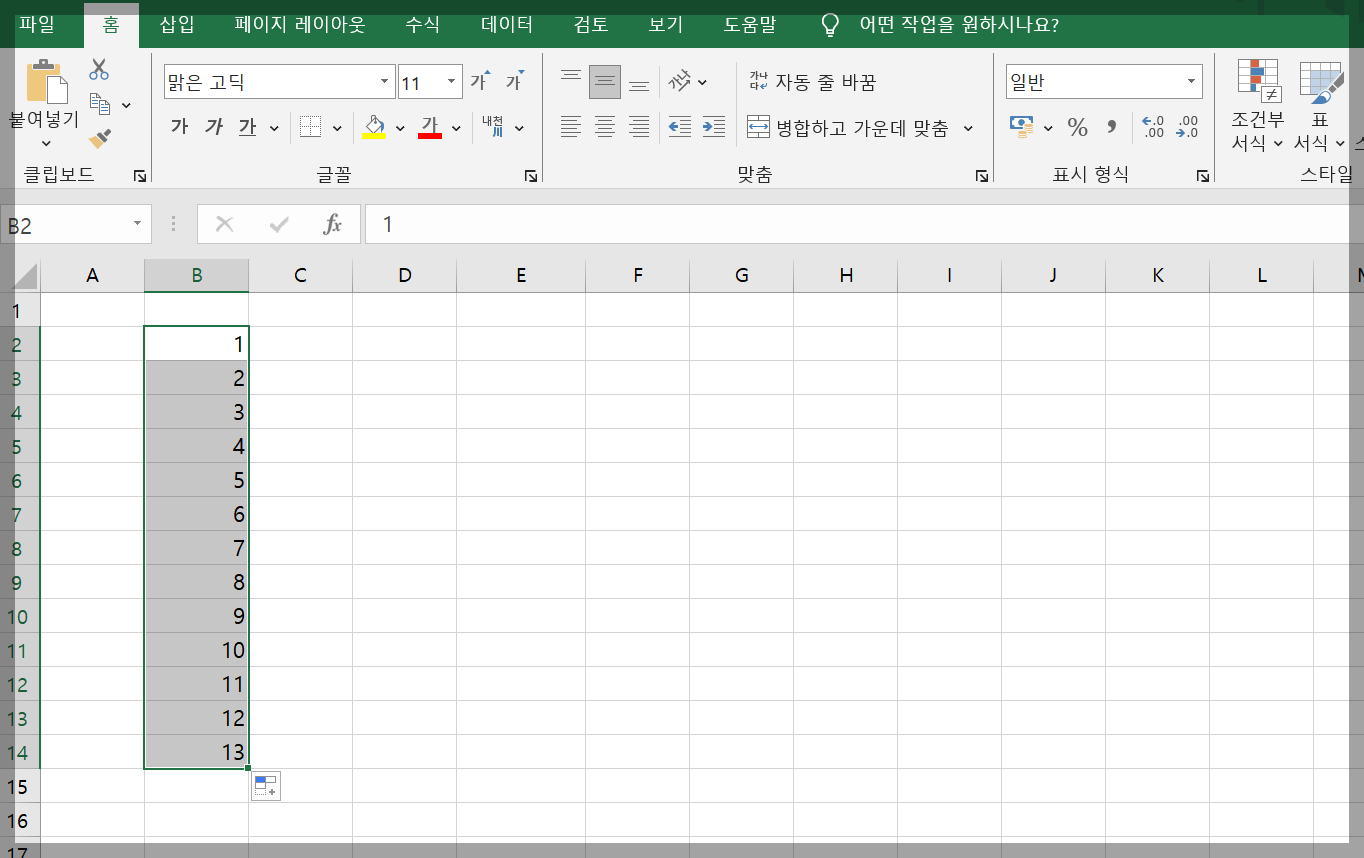This screenshot has height=858, width=1364.
Task: Enable 자동 줄 바꿈 (wrap text)
Action: (x=815, y=82)
